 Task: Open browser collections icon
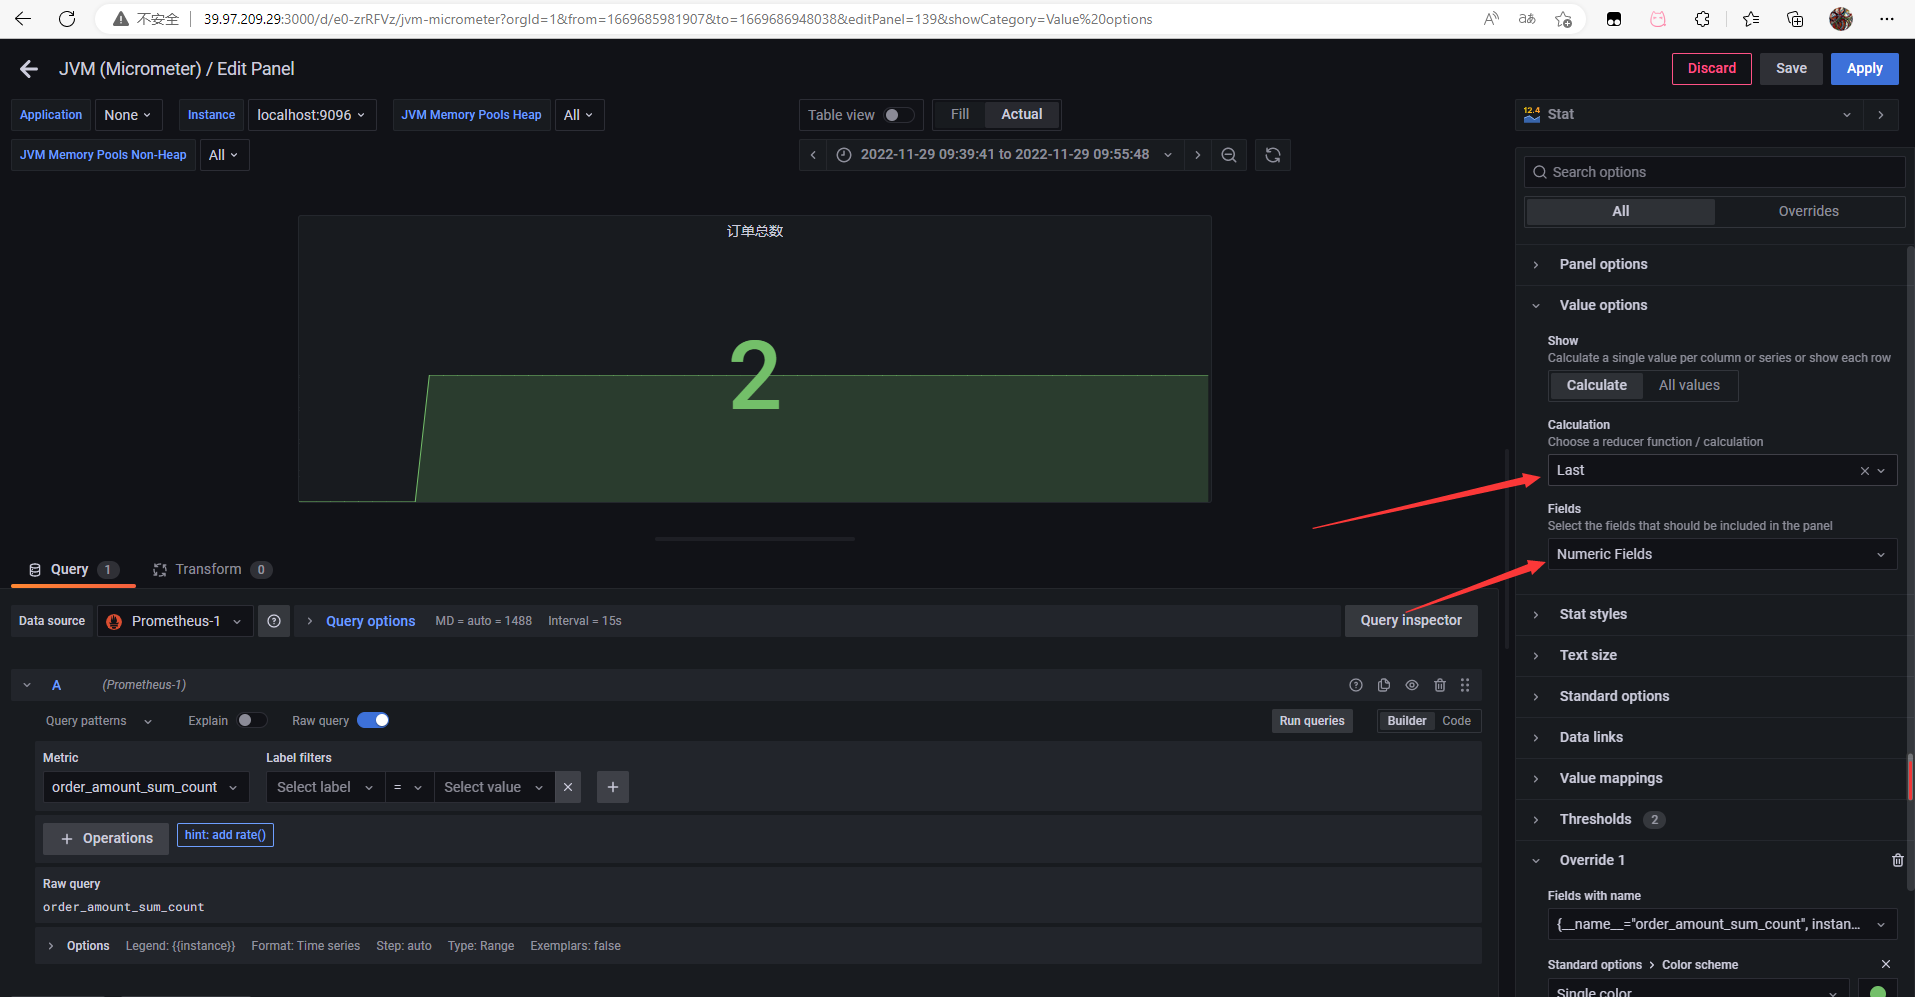(x=1795, y=19)
